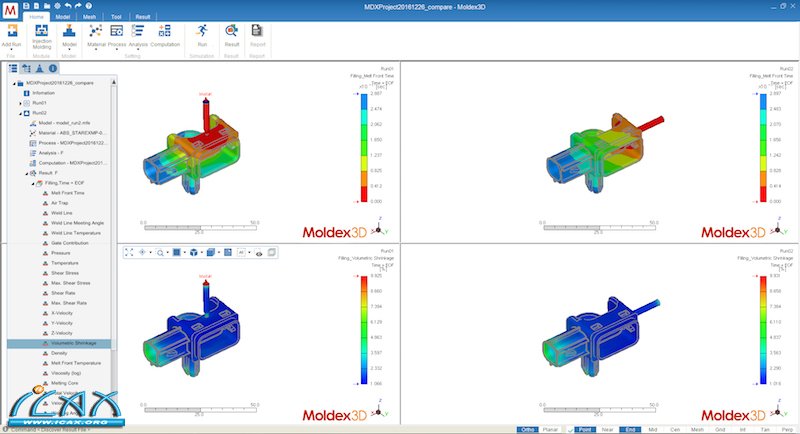Switch to the project tree list panel icon
Screen dimensions: 800x434
tap(13, 68)
